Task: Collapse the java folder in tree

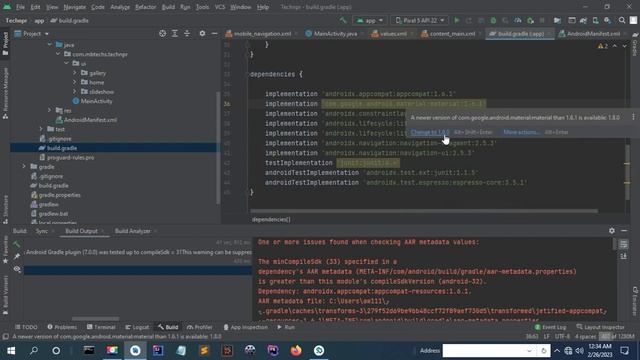Action: 49,44
